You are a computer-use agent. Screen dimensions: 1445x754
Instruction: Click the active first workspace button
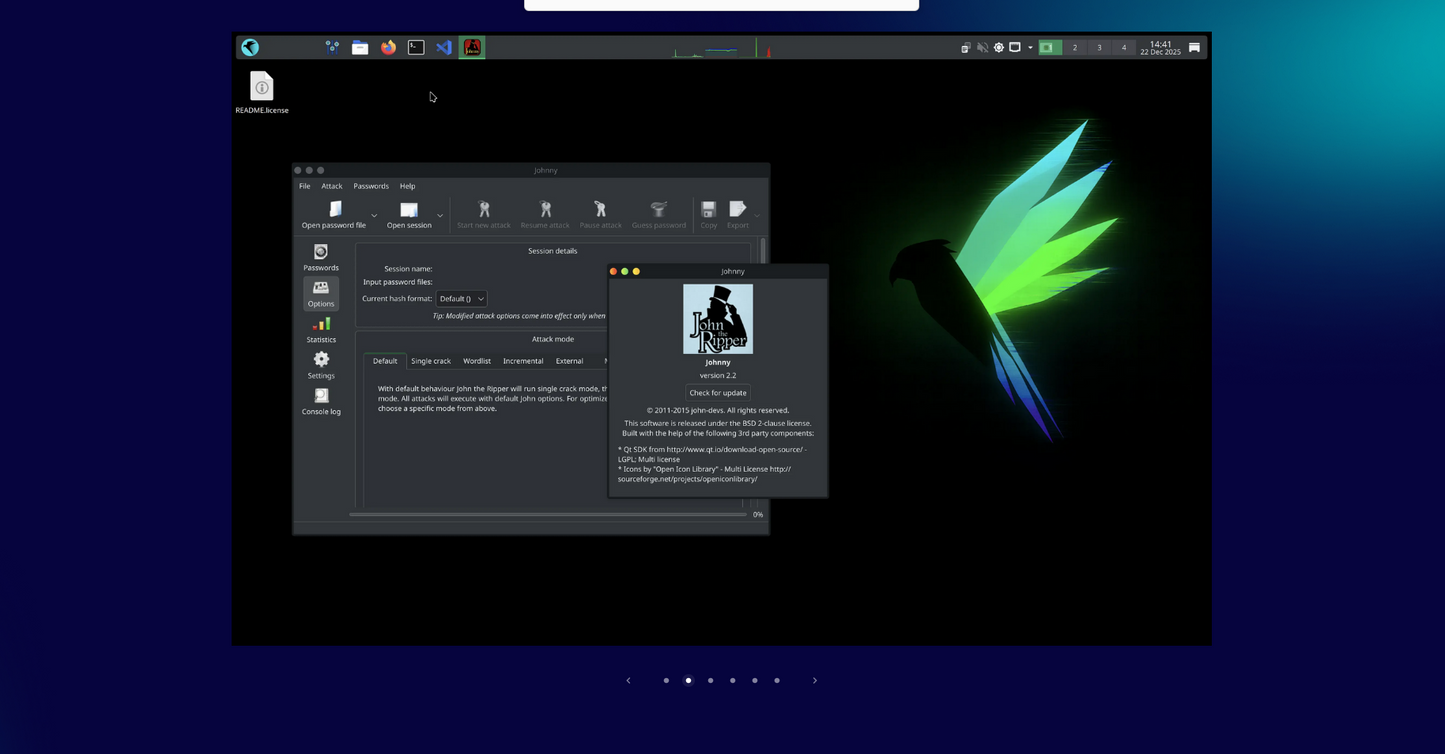pyautogui.click(x=1050, y=47)
